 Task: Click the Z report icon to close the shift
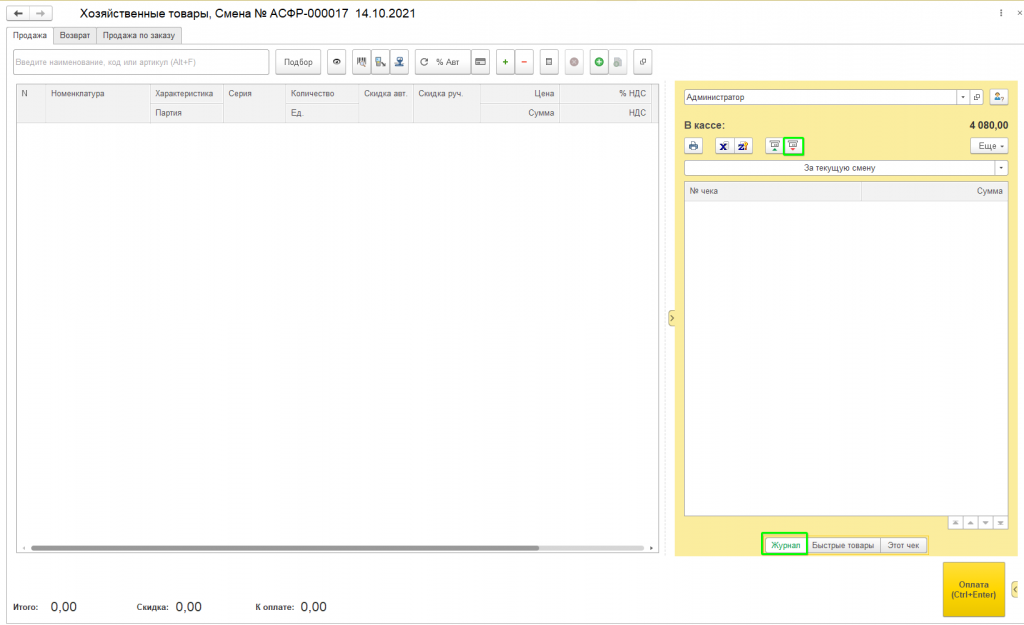(743, 146)
